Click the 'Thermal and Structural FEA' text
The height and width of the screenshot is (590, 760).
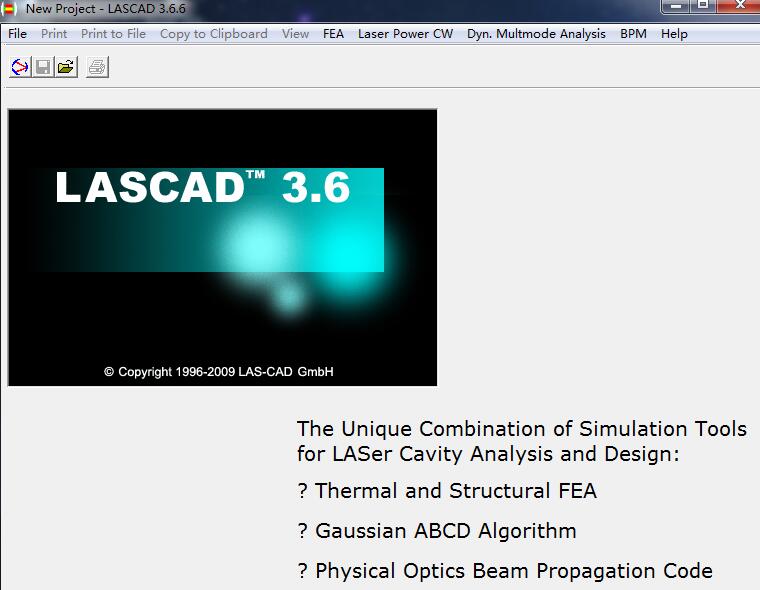456,491
